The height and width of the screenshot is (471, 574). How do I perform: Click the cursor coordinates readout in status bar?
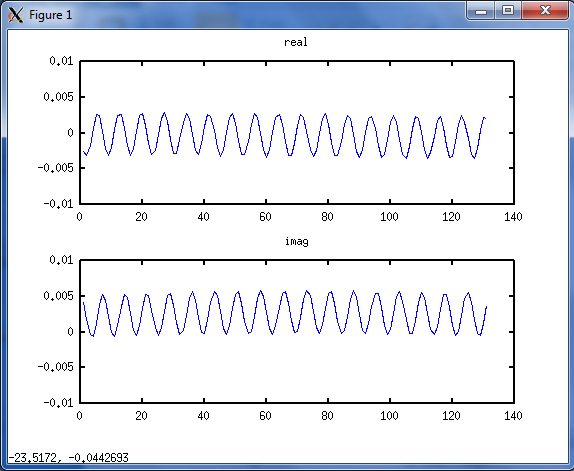68,457
